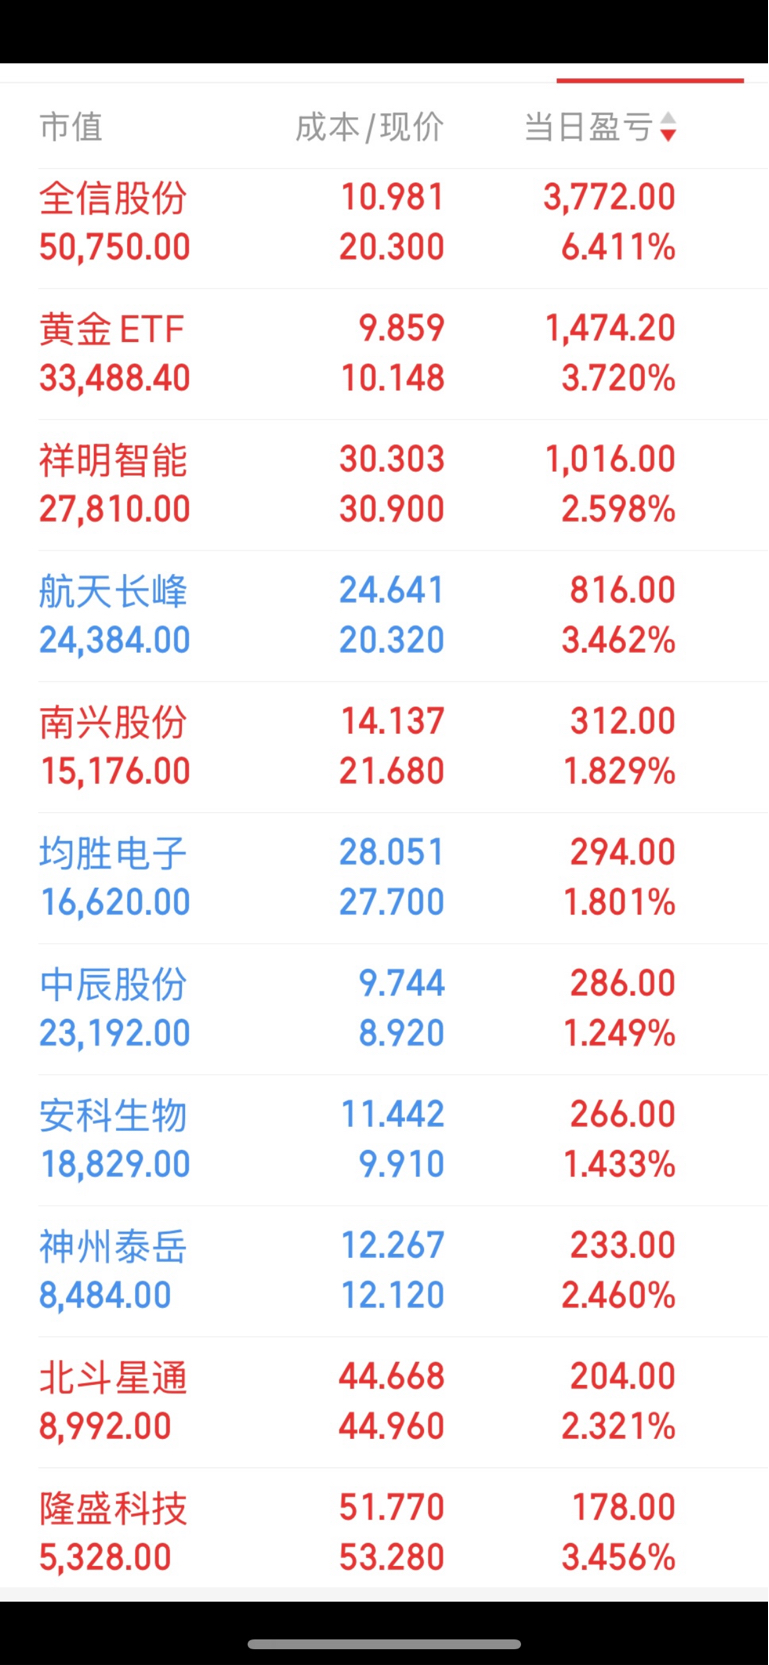The height and width of the screenshot is (1665, 769).
Task: Tap 黄金ETF market value 33,488.40
Action: pyautogui.click(x=114, y=378)
